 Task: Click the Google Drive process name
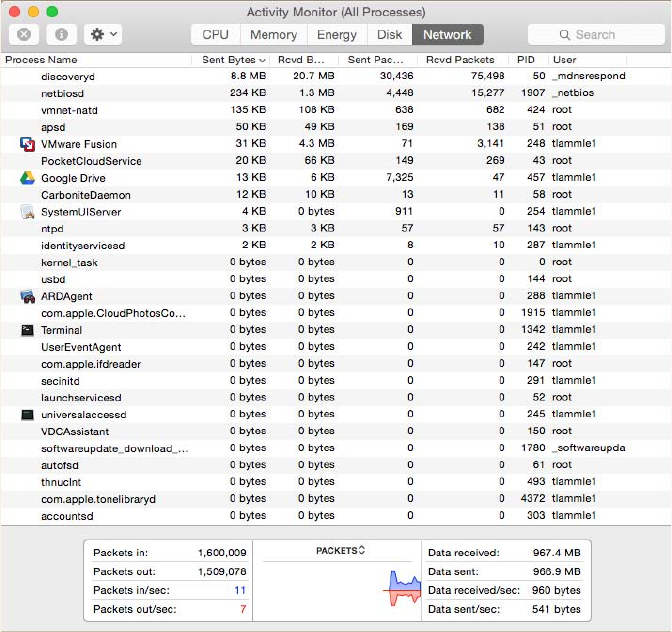73,178
